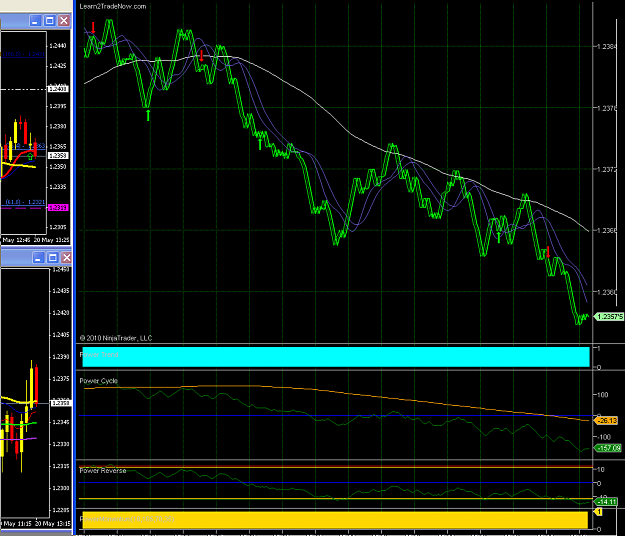Click the 1.2360 main chart axis label
Image resolution: width=625 pixels, height=536 pixels.
point(607,292)
